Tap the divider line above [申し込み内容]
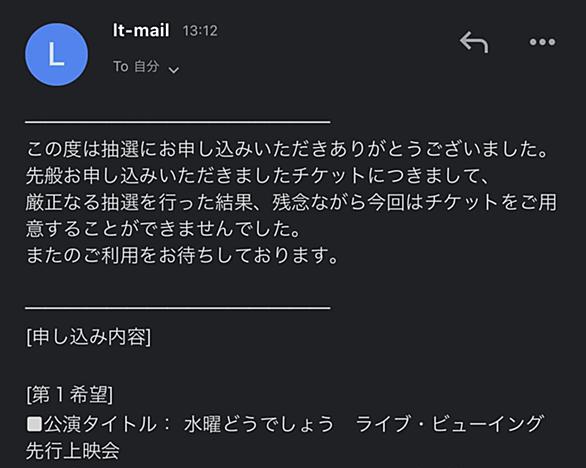 178,308
